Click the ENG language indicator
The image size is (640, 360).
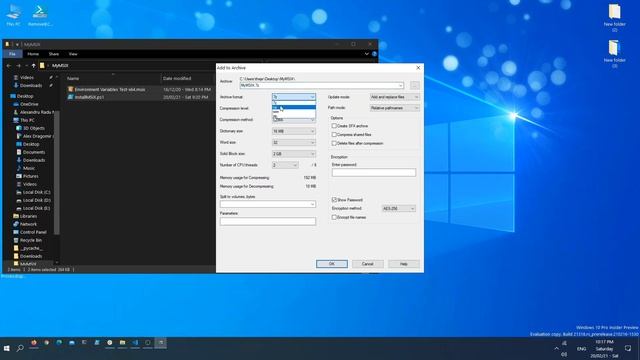click(582, 349)
